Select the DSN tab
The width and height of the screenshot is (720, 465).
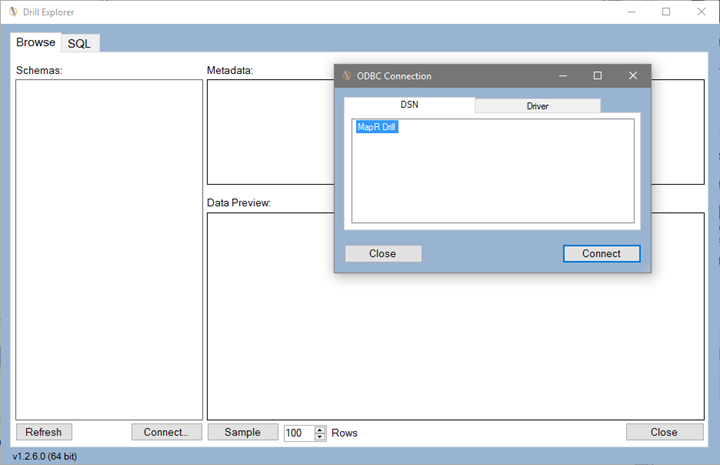pos(409,105)
